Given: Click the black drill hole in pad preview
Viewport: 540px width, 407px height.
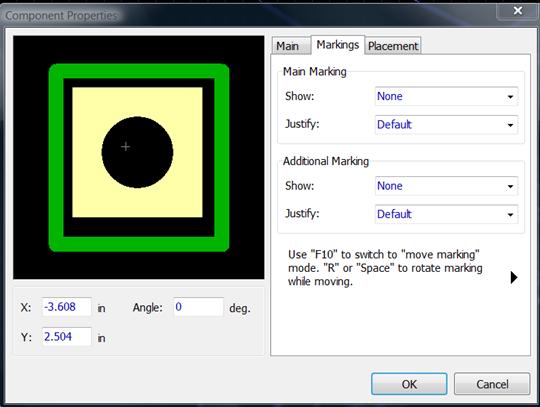Looking at the screenshot, I should point(137,153).
